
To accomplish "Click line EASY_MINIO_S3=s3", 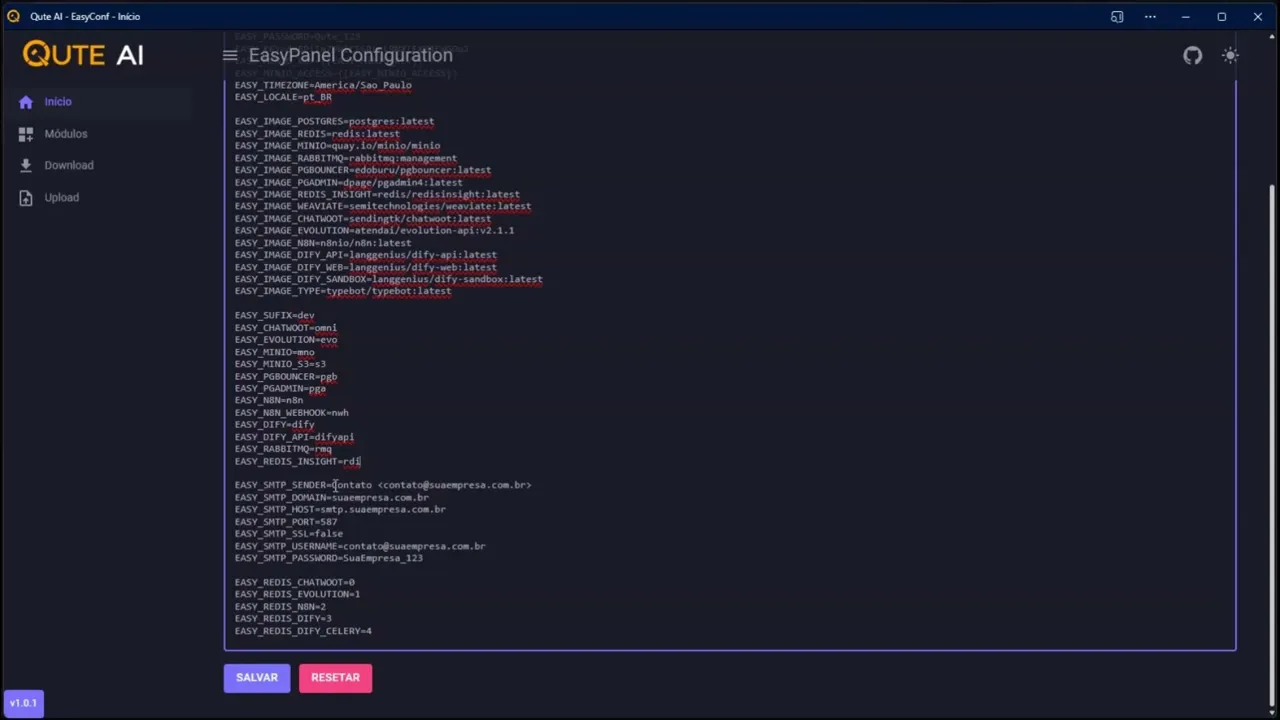I will (280, 364).
